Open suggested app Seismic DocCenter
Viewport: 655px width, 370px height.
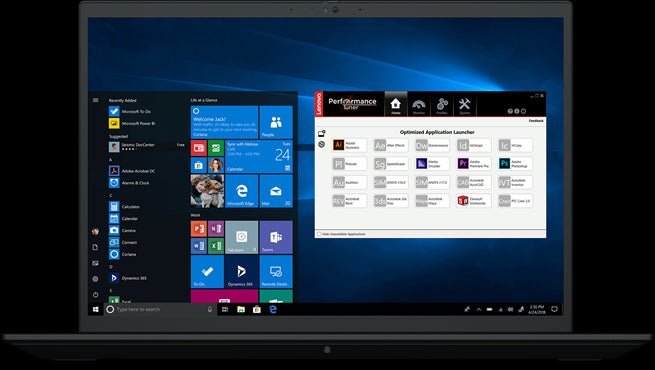(x=146, y=147)
